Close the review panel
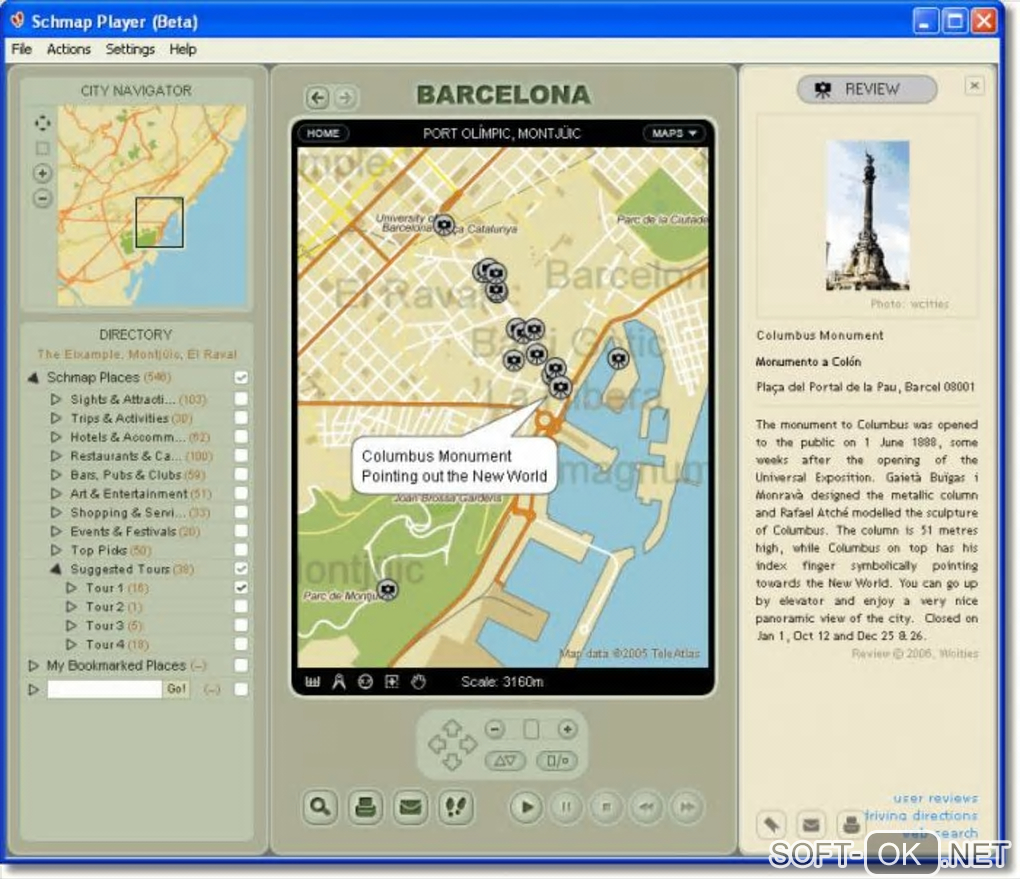 (974, 85)
